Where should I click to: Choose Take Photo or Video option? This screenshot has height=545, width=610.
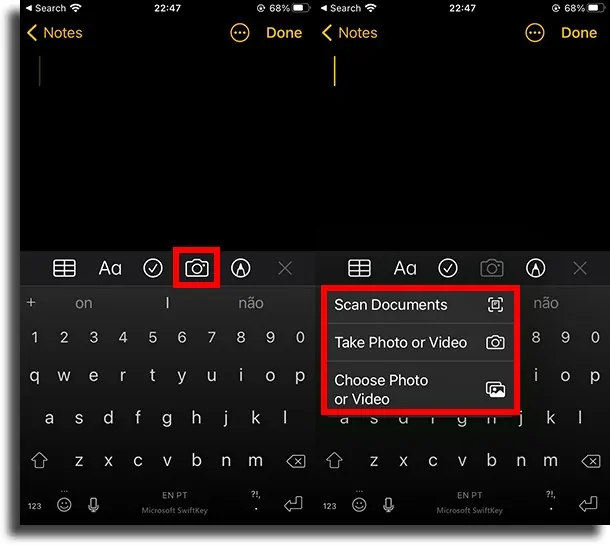pyautogui.click(x=419, y=342)
